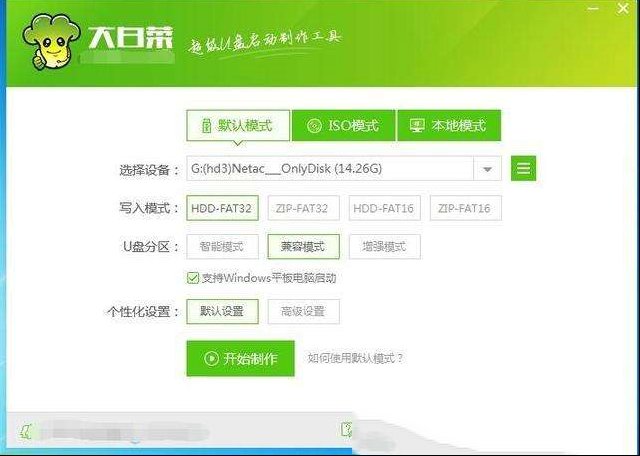Switch to 默认模式 tab
Image resolution: width=640 pixels, height=456 pixels.
click(238, 125)
